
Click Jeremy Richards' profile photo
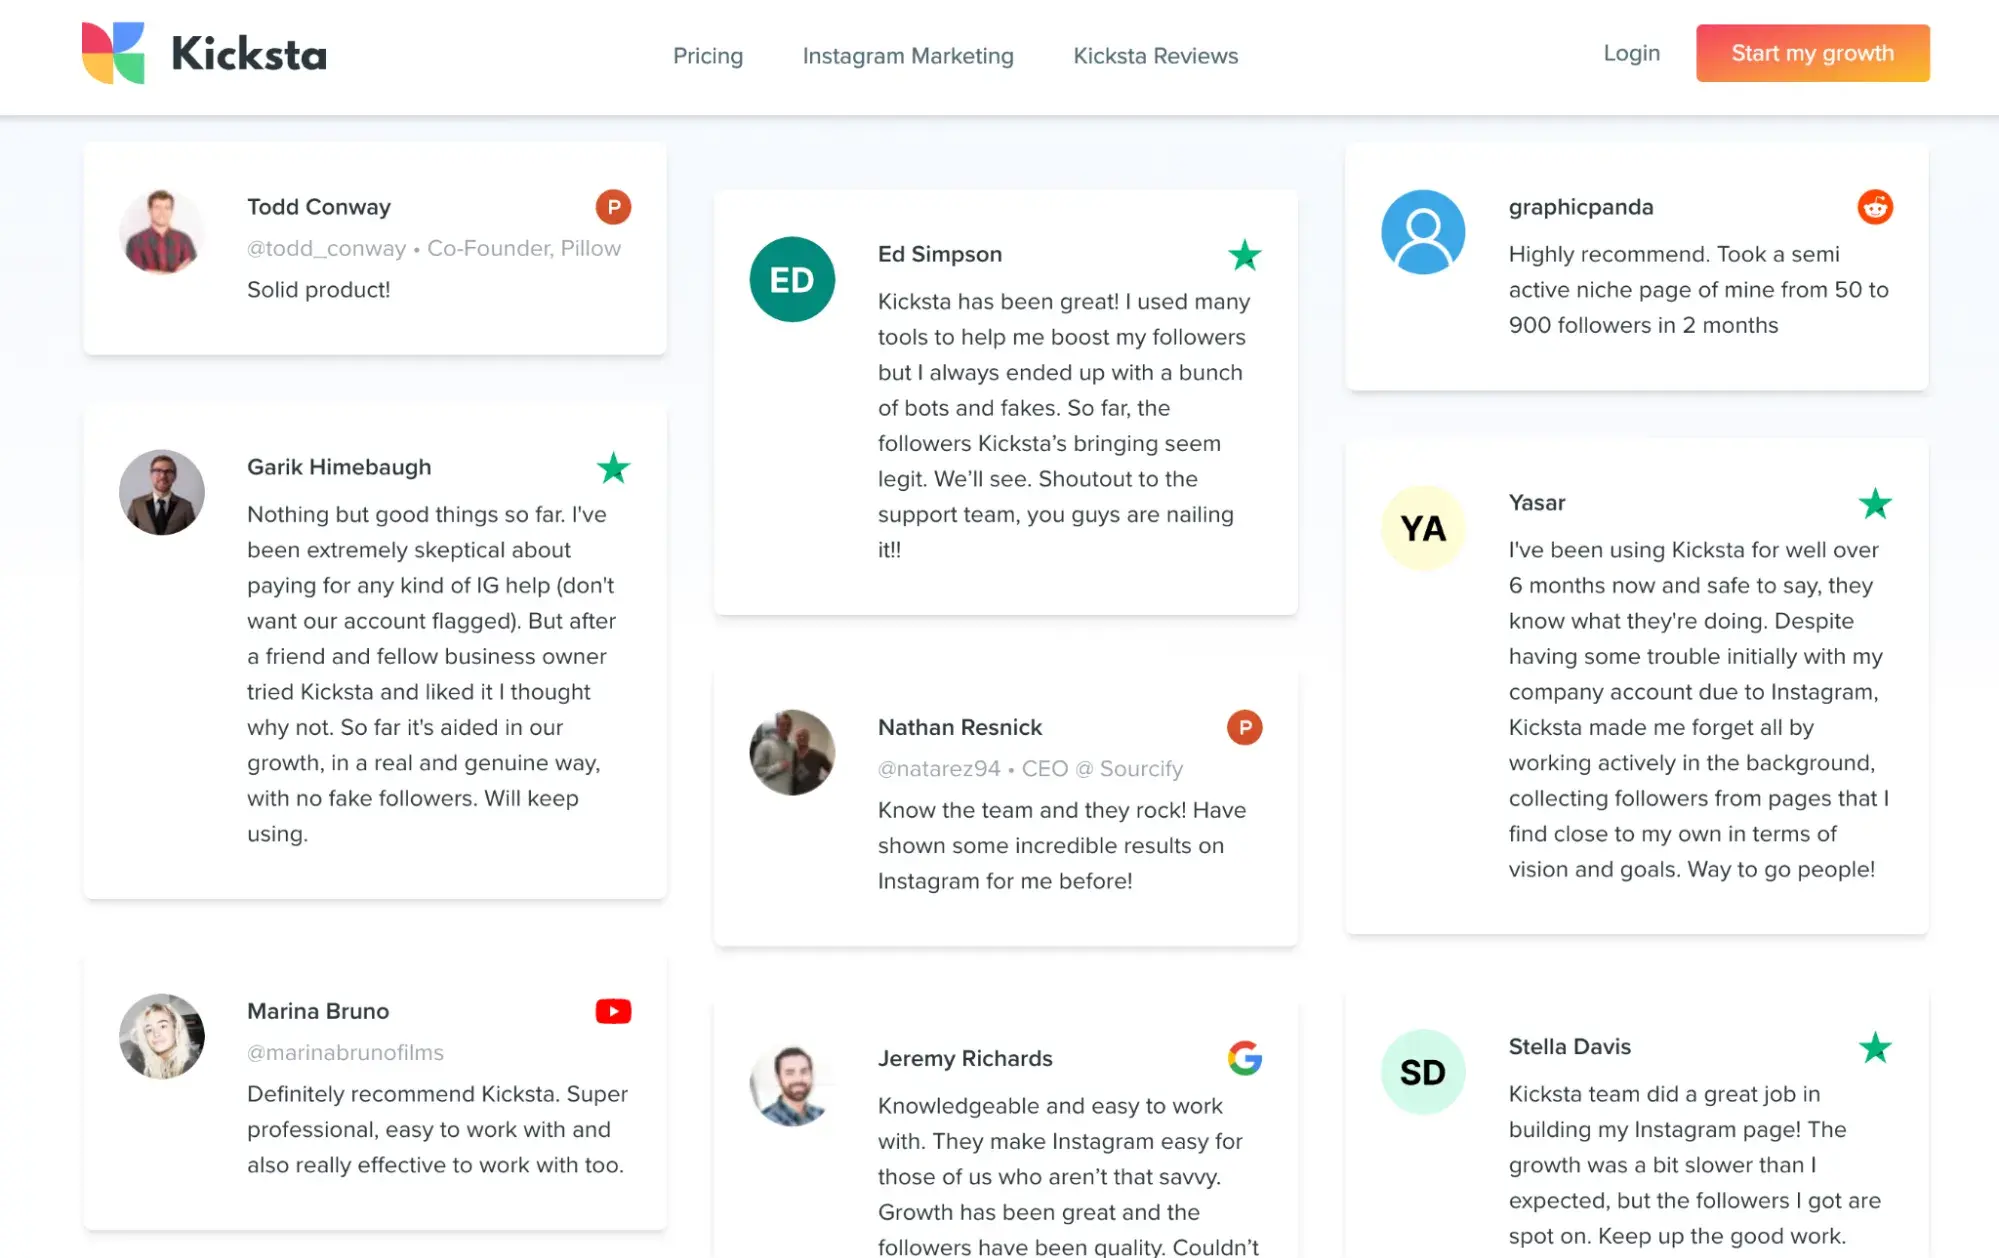click(792, 1083)
